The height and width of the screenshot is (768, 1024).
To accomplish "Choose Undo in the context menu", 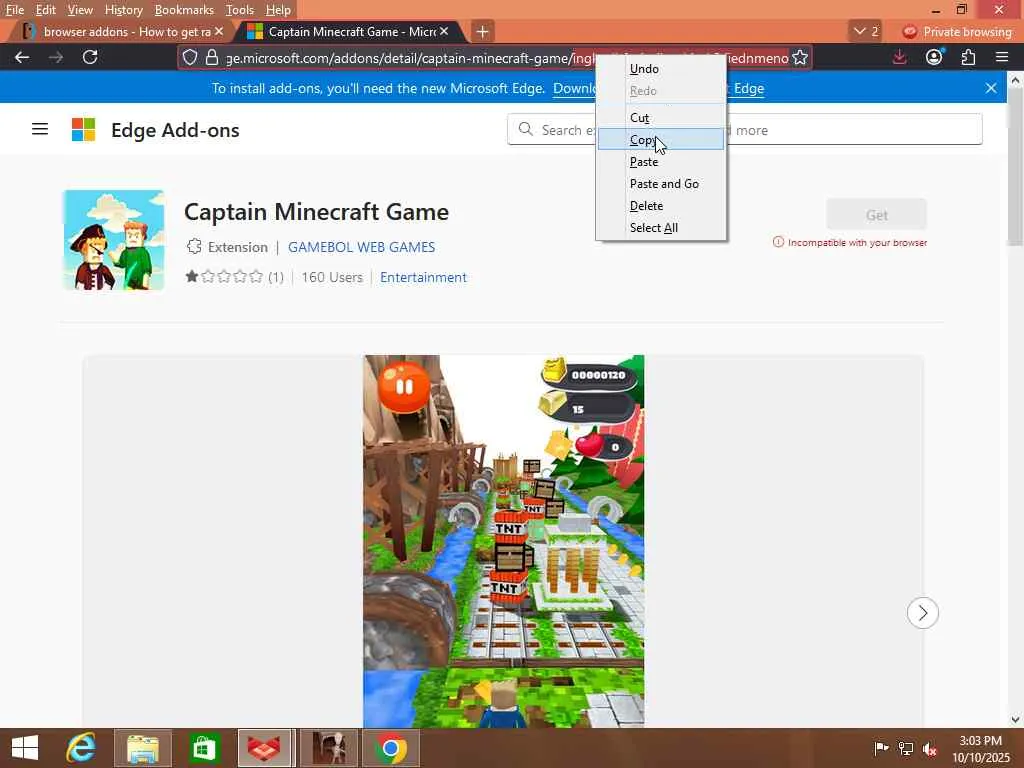I will click(661, 69).
